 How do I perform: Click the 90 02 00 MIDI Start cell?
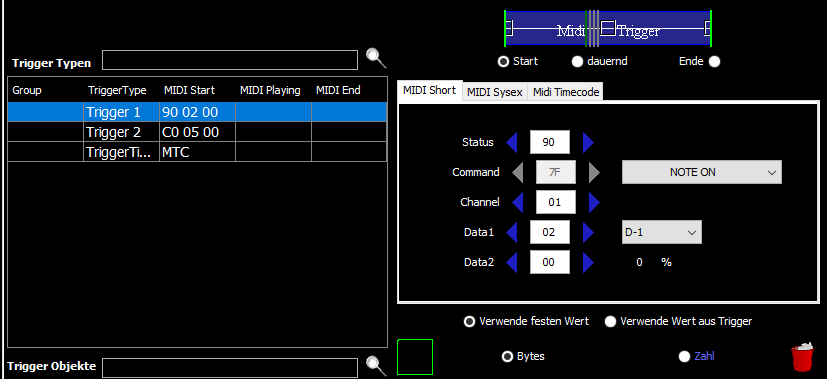tap(197, 112)
